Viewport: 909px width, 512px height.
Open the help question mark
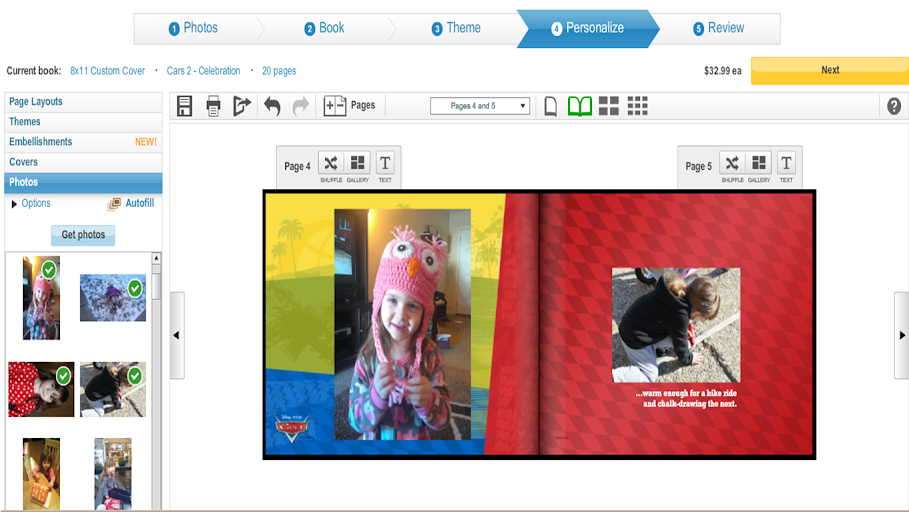[x=894, y=106]
